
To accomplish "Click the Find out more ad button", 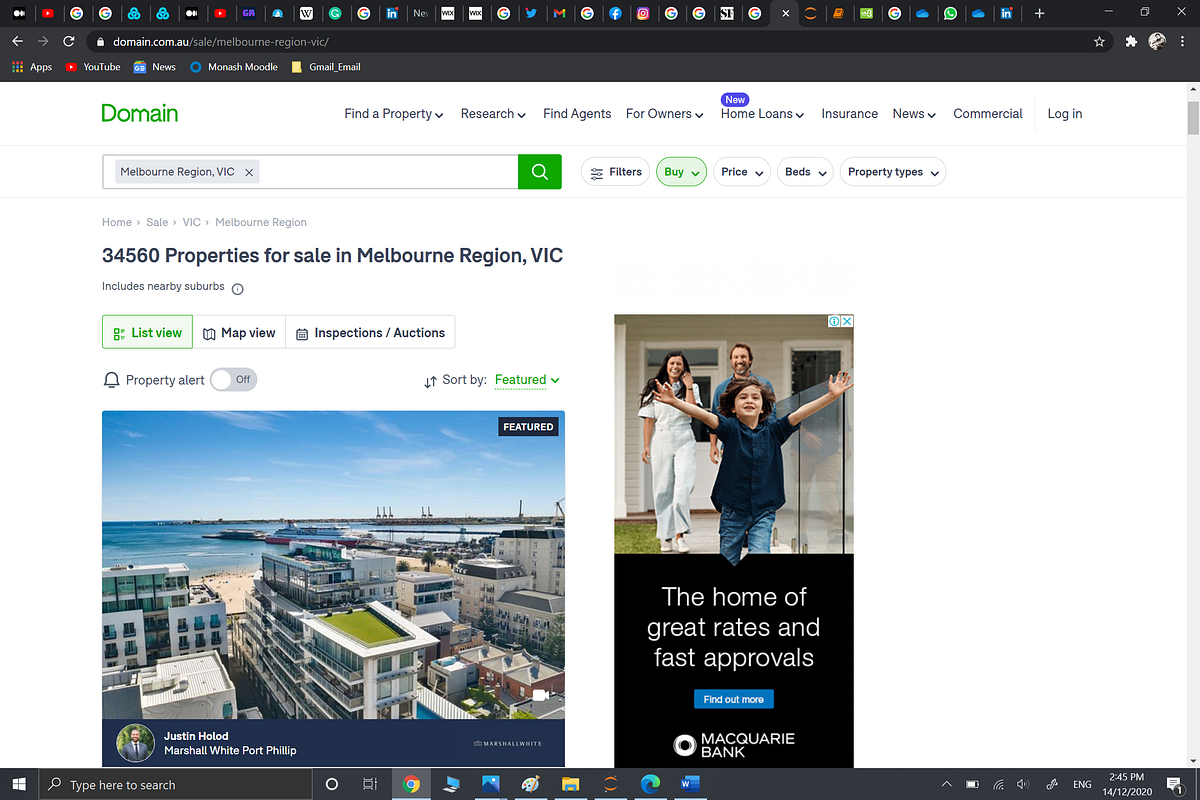I will (x=733, y=699).
